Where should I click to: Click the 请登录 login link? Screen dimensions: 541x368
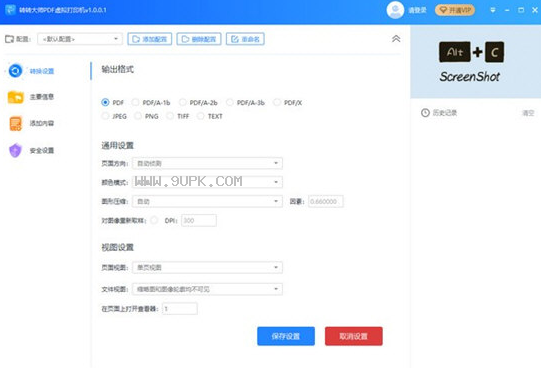click(x=417, y=10)
